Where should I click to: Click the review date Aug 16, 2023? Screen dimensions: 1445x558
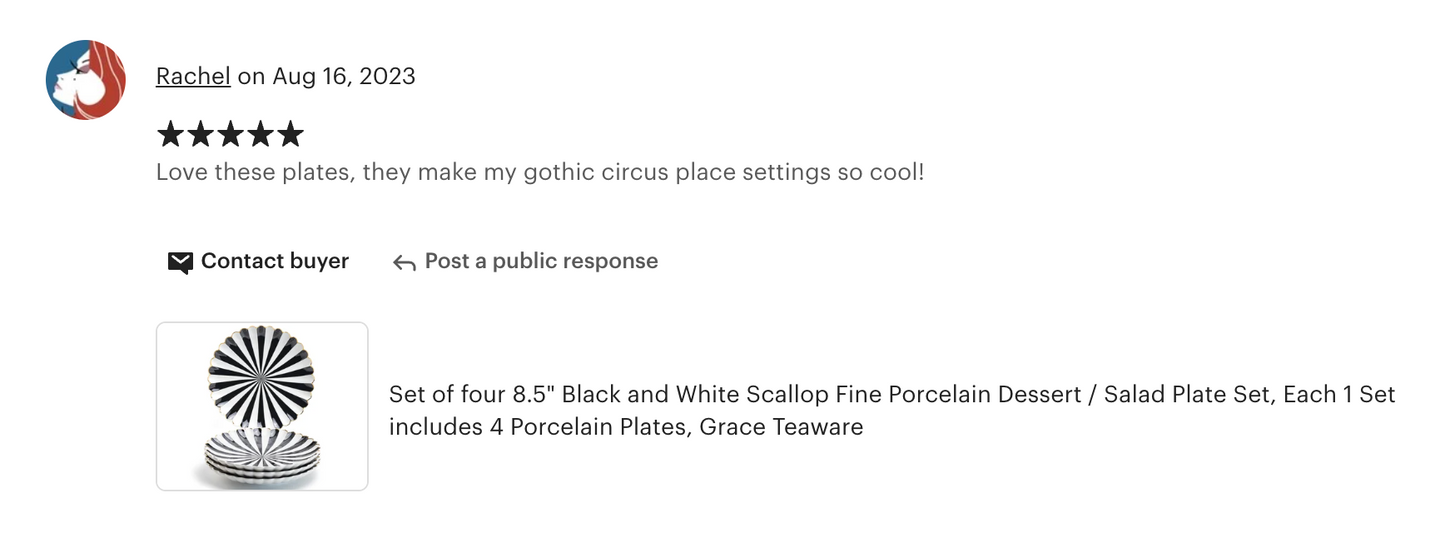pyautogui.click(x=343, y=76)
